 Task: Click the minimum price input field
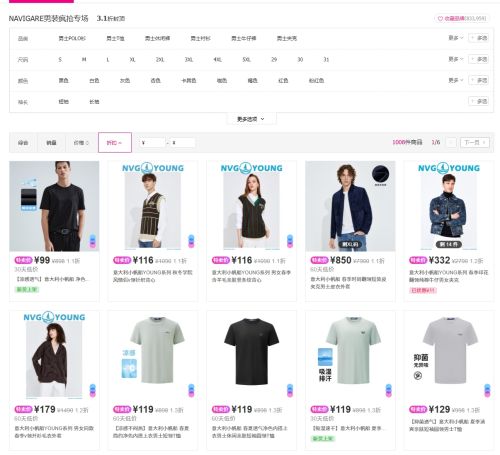152,143
